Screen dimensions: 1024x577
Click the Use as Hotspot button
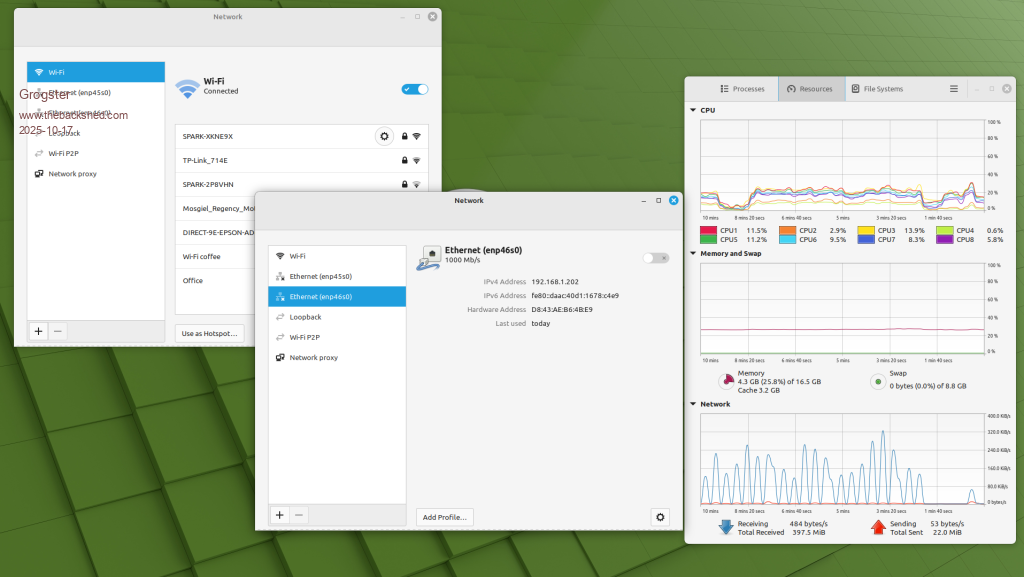tap(209, 332)
